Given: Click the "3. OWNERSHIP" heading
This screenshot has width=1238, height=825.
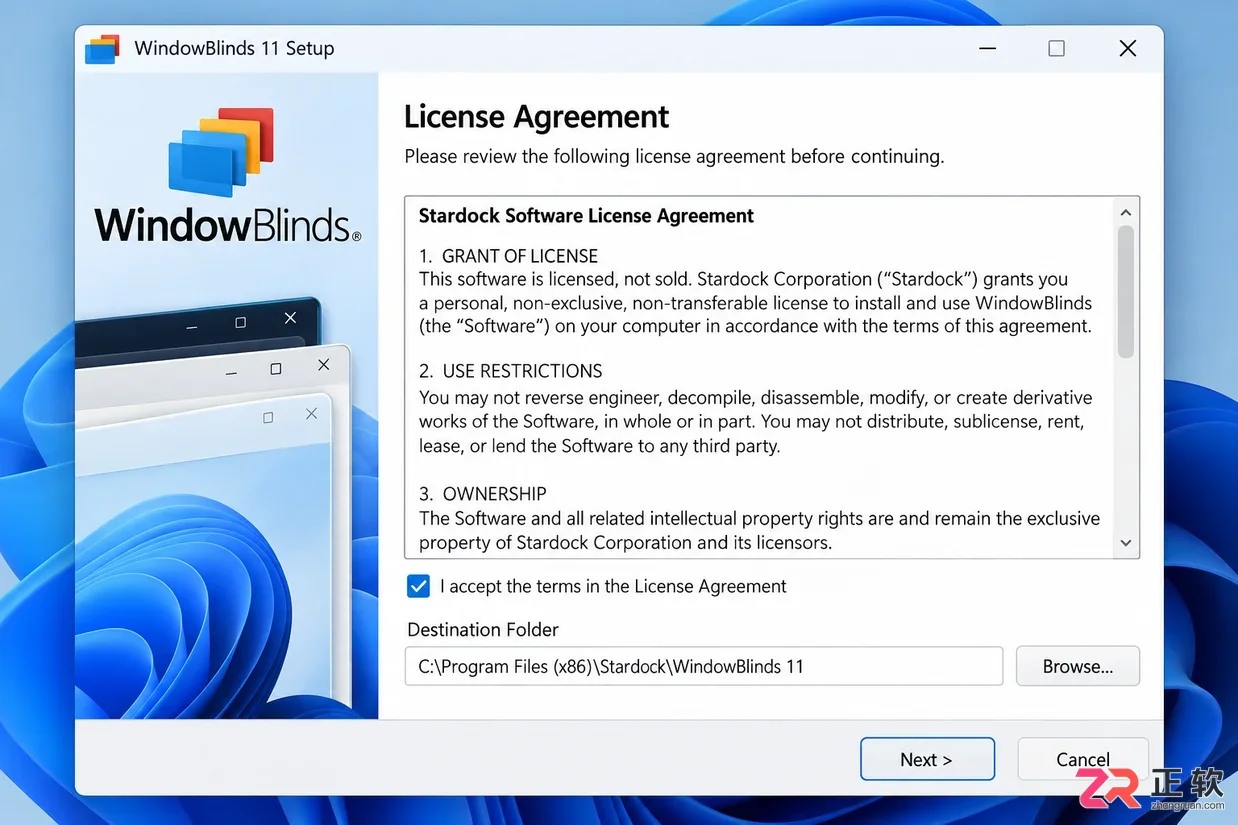Looking at the screenshot, I should point(483,494).
